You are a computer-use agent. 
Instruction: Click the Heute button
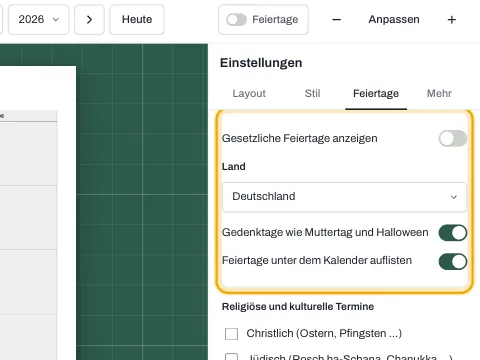(x=137, y=19)
